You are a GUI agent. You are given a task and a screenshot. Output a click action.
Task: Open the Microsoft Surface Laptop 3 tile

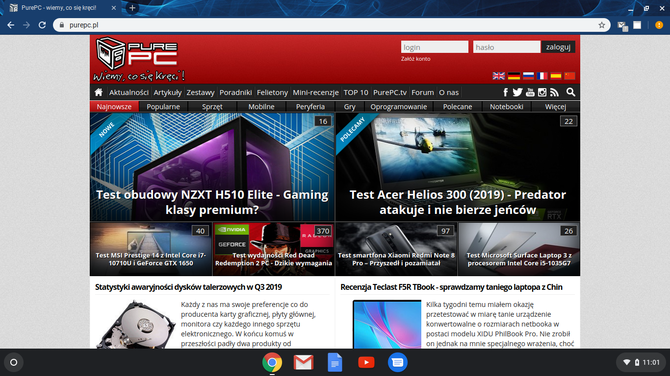click(x=519, y=249)
